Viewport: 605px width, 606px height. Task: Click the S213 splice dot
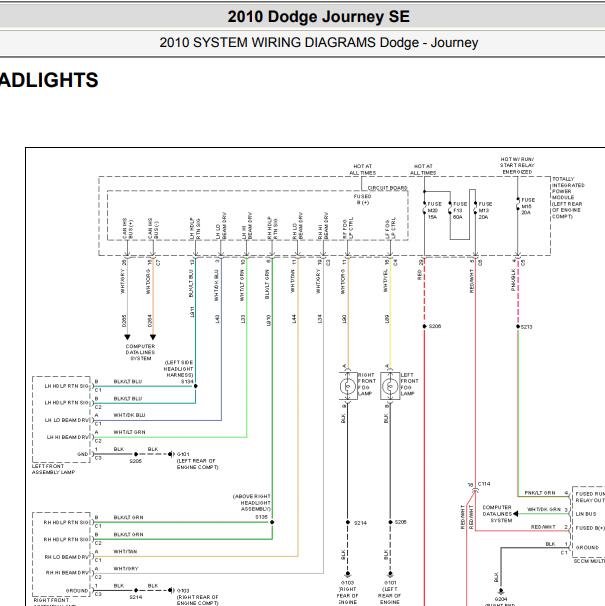tap(518, 327)
